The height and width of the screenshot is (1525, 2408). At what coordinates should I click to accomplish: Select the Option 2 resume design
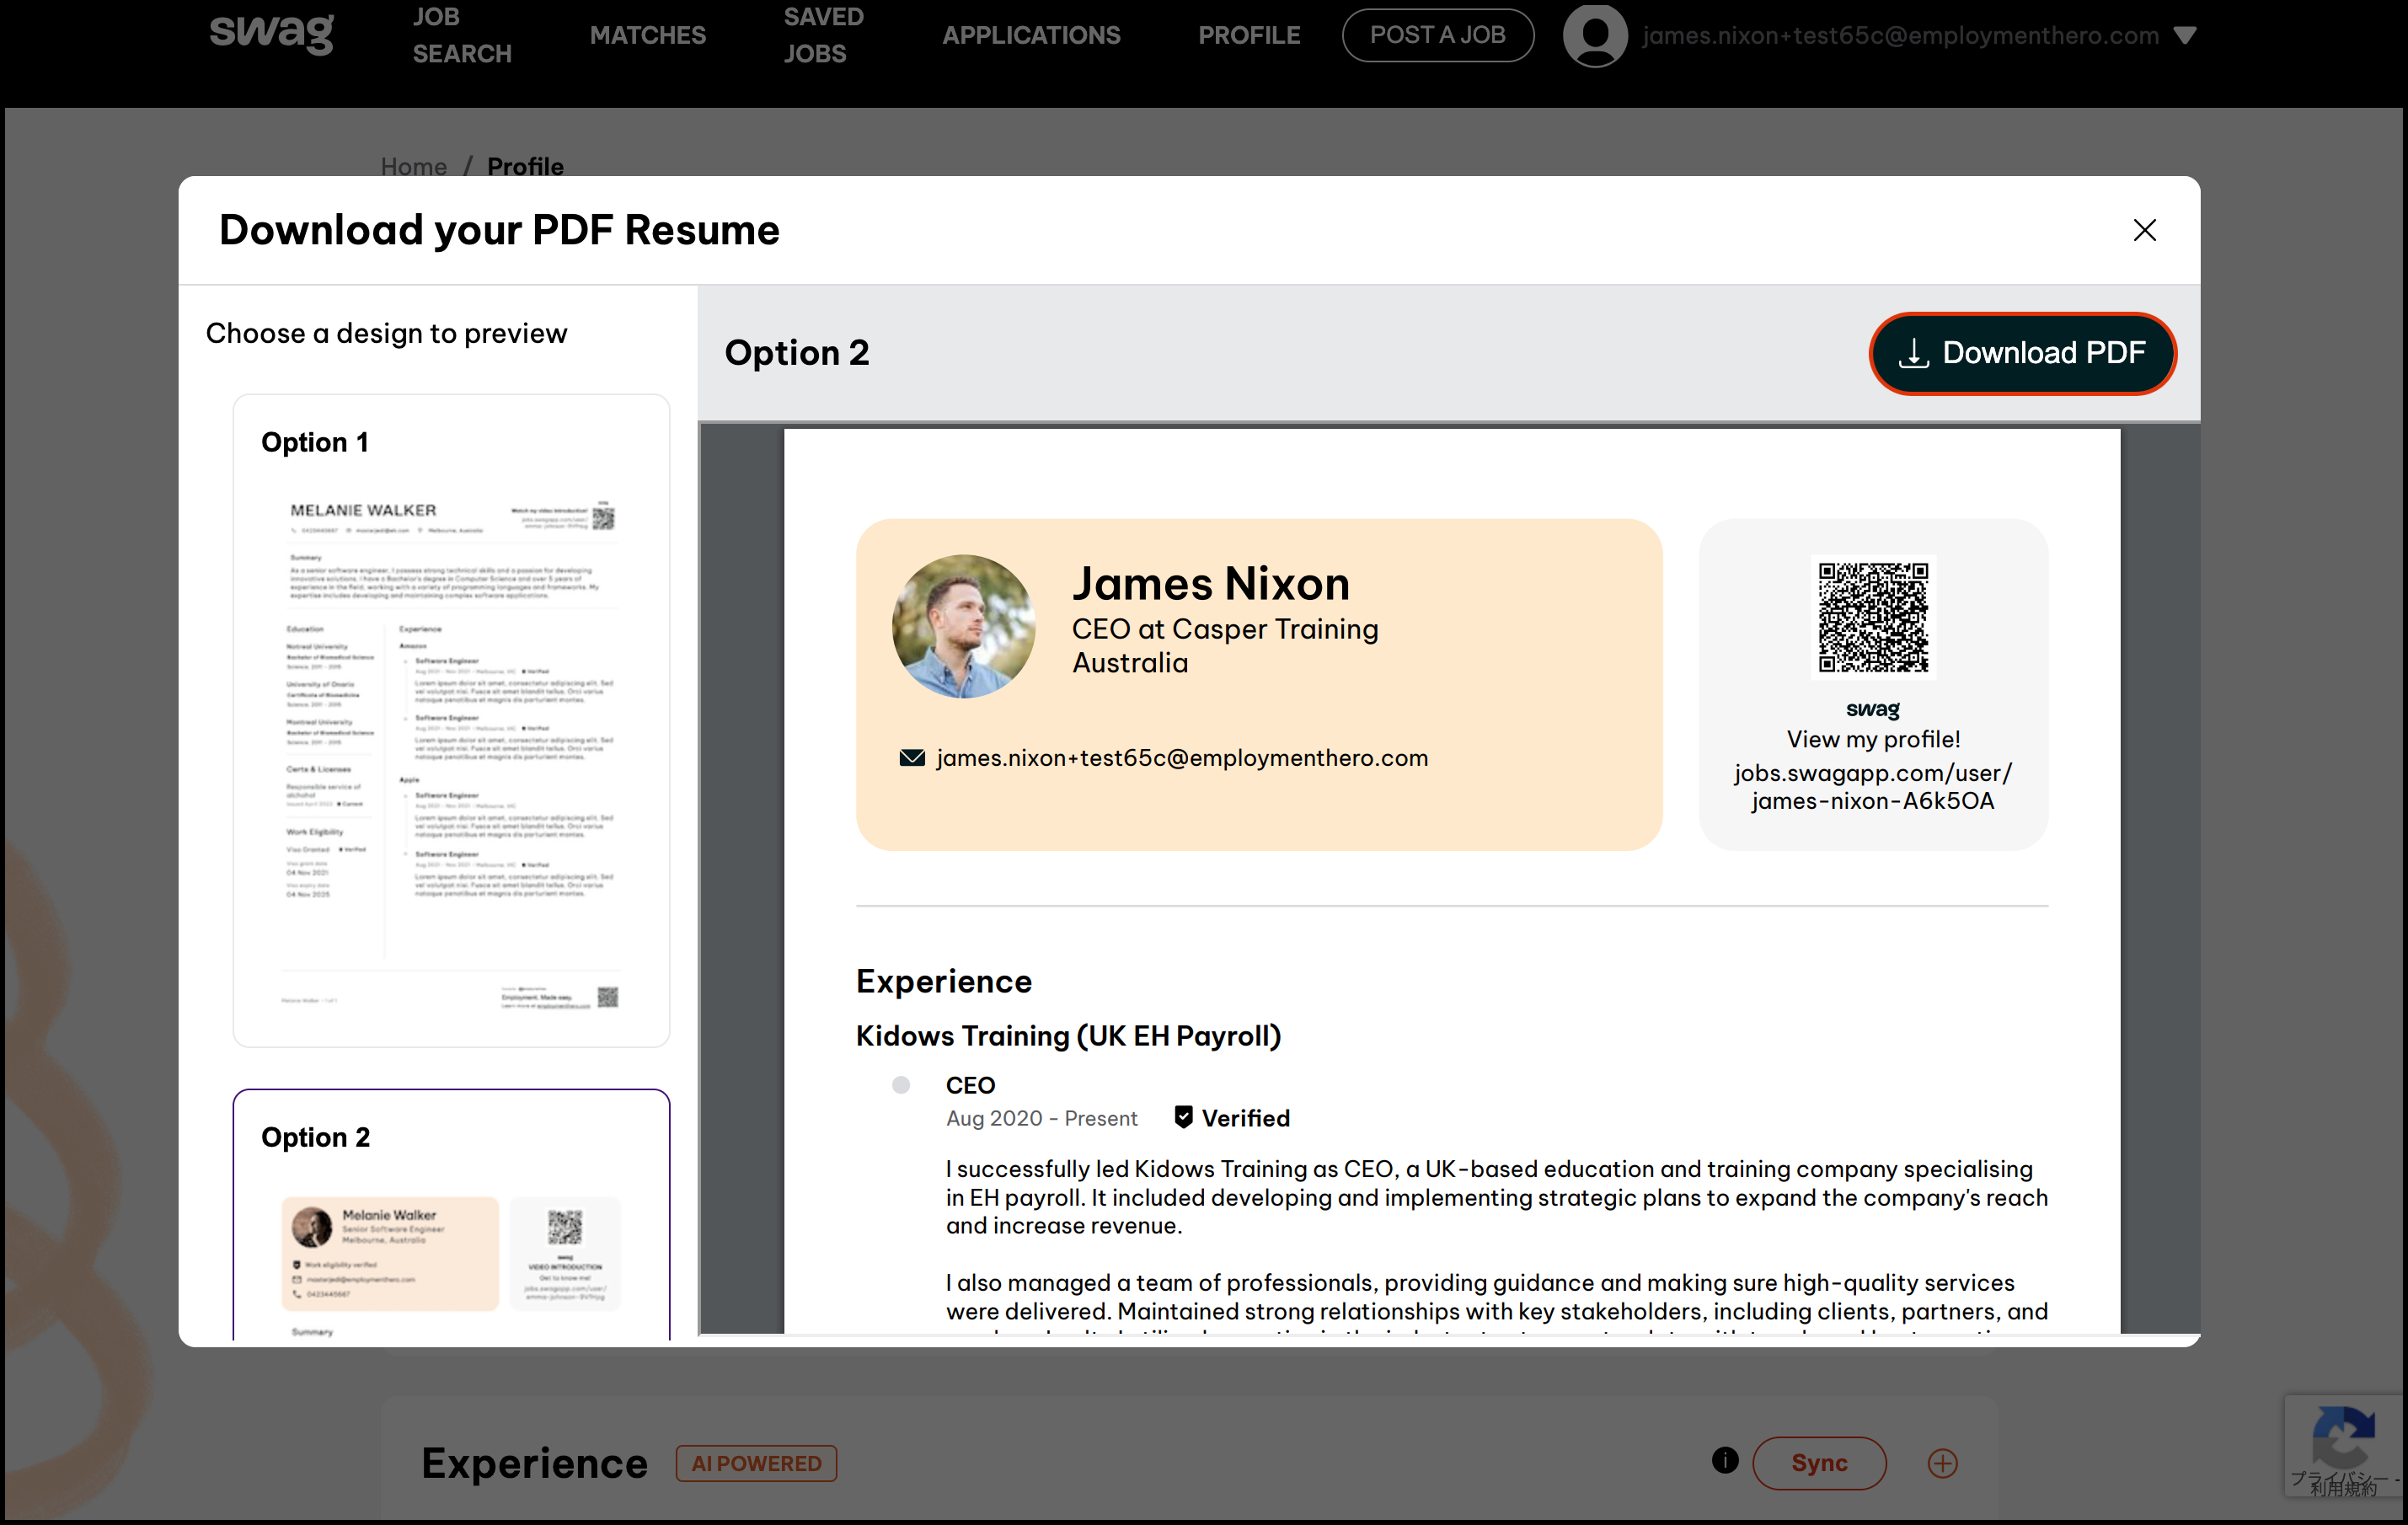point(450,1215)
